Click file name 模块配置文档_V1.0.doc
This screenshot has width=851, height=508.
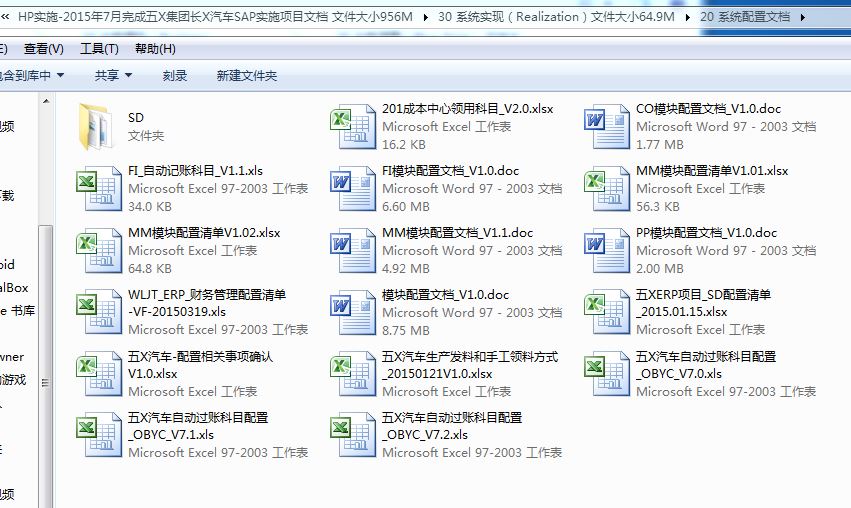tap(446, 295)
